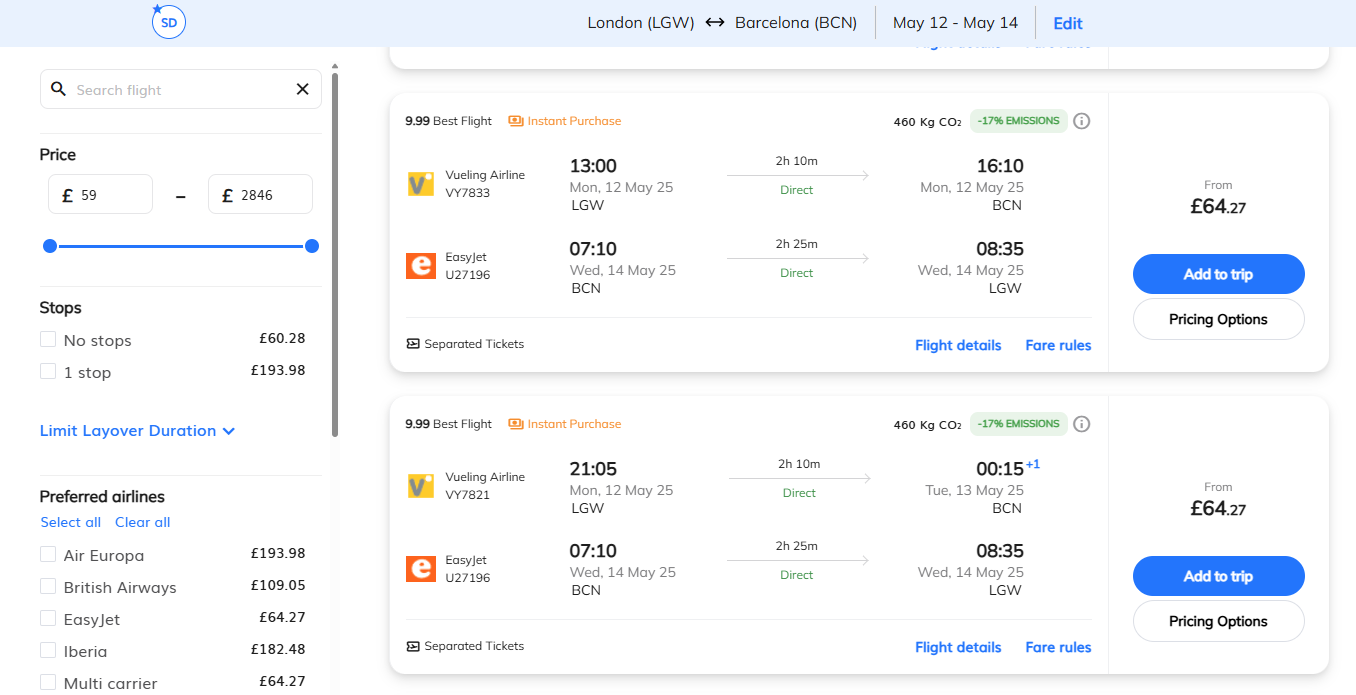Click Separated Tickets icon on 21:05 flight card
This screenshot has width=1356, height=695.
click(413, 646)
